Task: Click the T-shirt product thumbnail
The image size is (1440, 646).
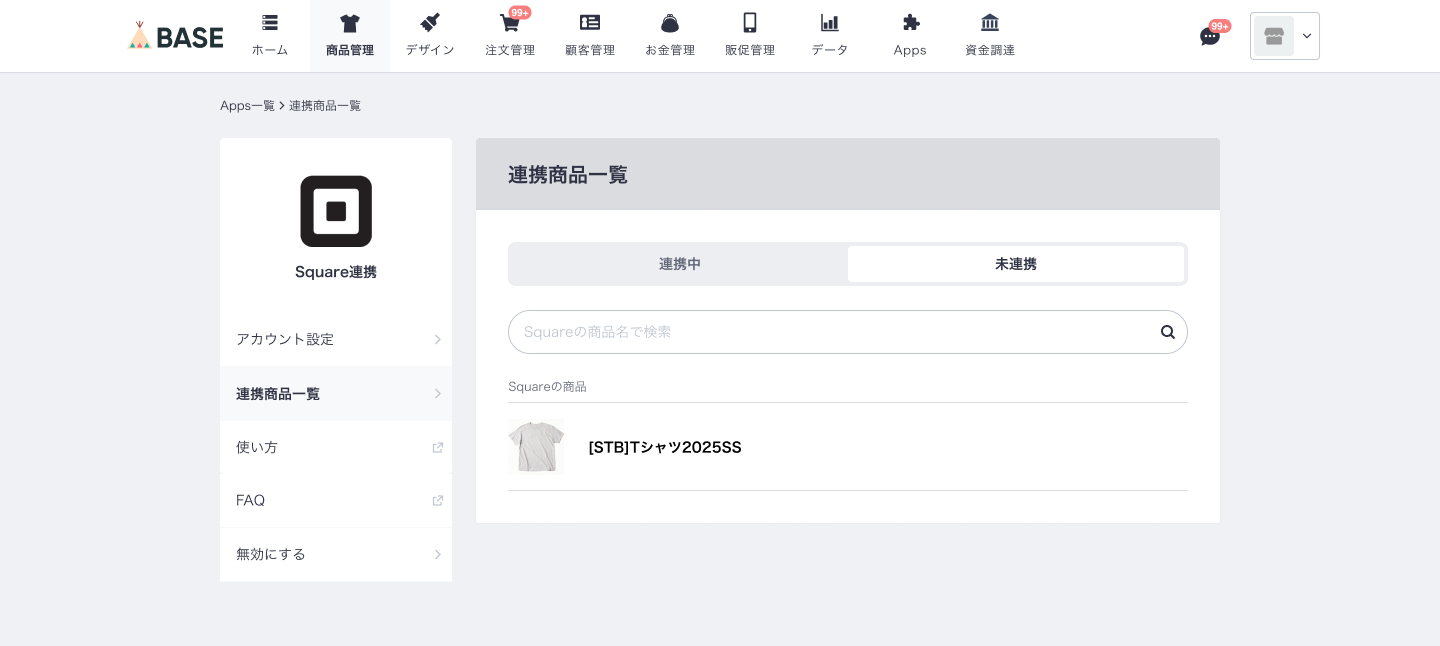Action: point(536,446)
